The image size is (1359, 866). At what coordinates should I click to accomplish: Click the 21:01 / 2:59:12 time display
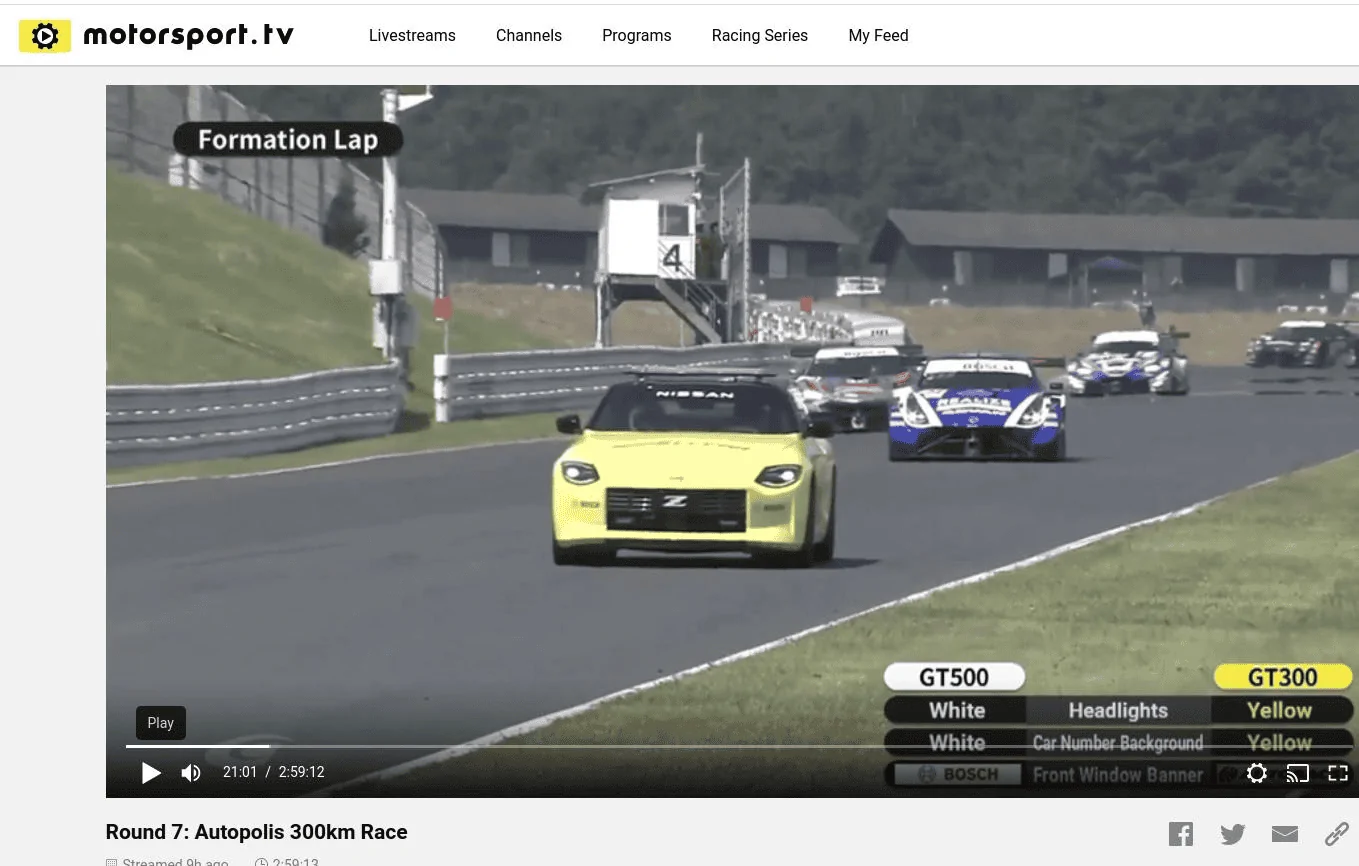click(x=274, y=772)
